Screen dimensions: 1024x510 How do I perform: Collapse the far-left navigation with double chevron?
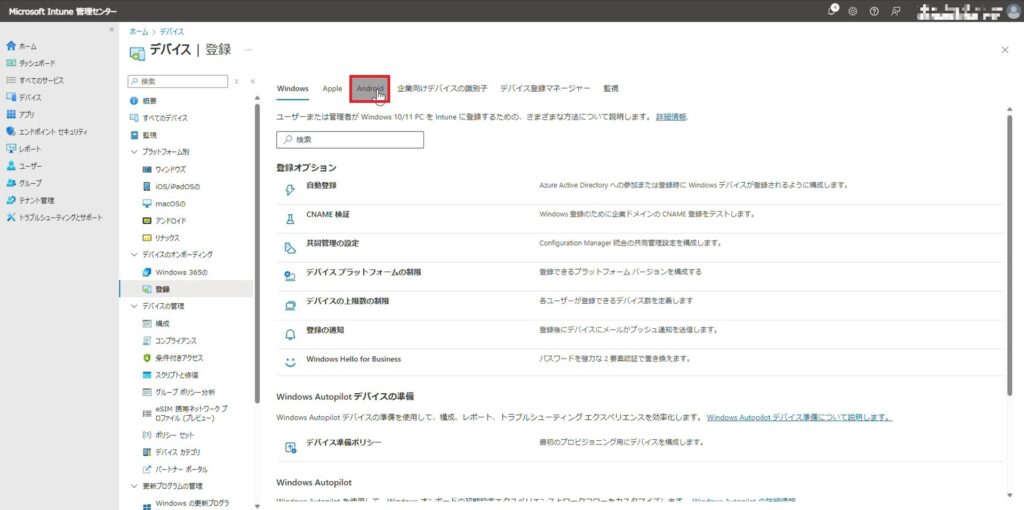pos(111,30)
